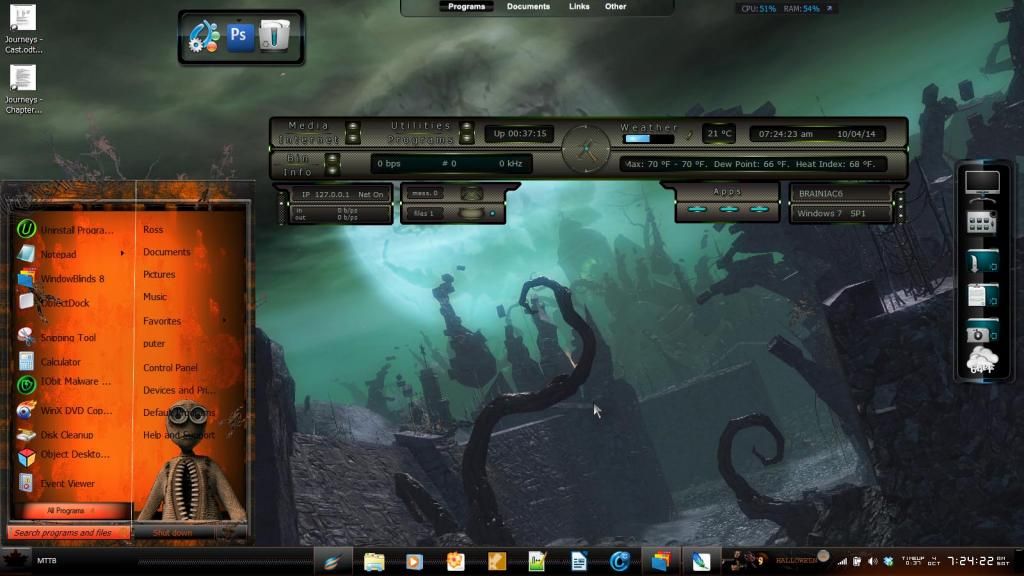The image size is (1024, 576).
Task: Click the weather progress bar
Action: point(648,139)
